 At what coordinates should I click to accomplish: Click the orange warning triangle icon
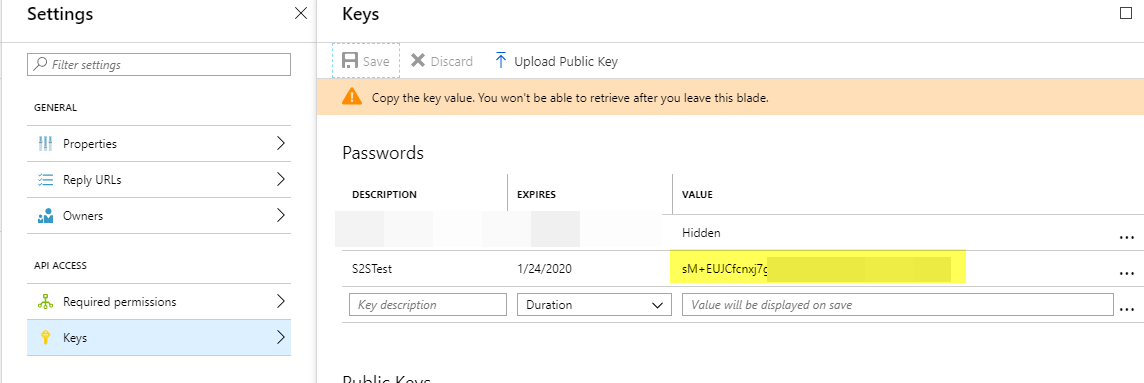[x=352, y=96]
